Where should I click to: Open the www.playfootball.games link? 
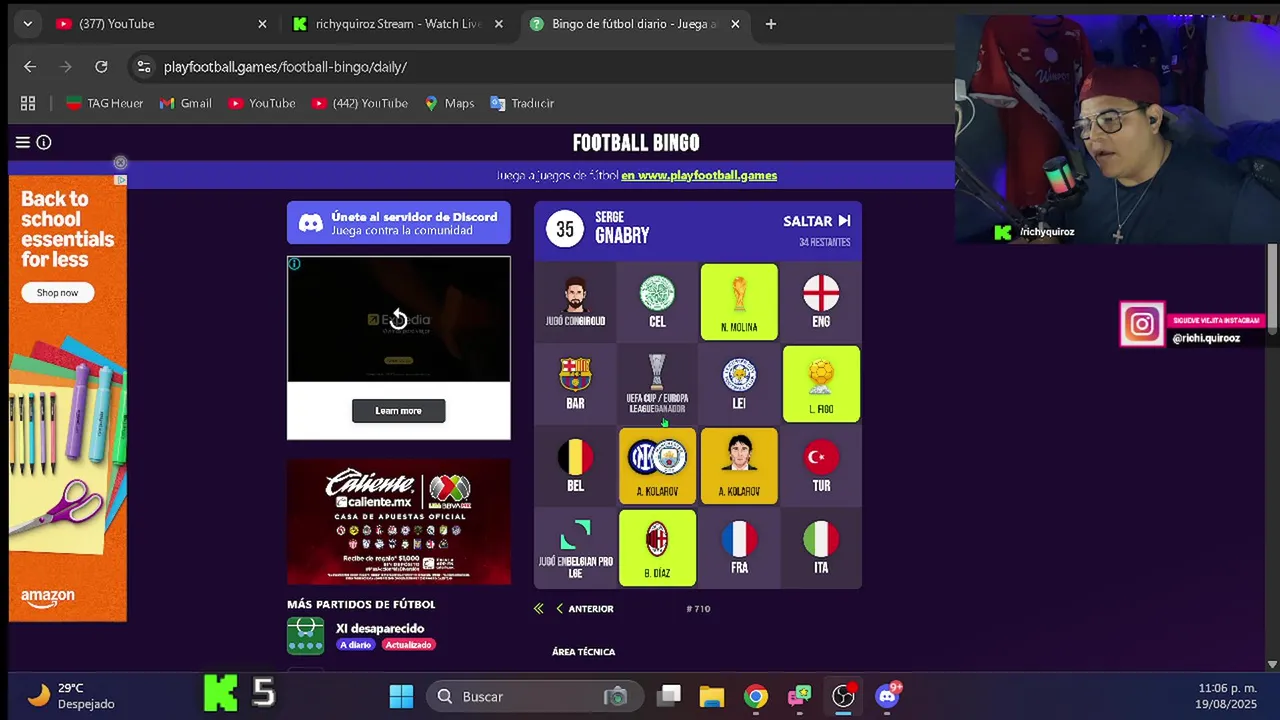coord(699,175)
